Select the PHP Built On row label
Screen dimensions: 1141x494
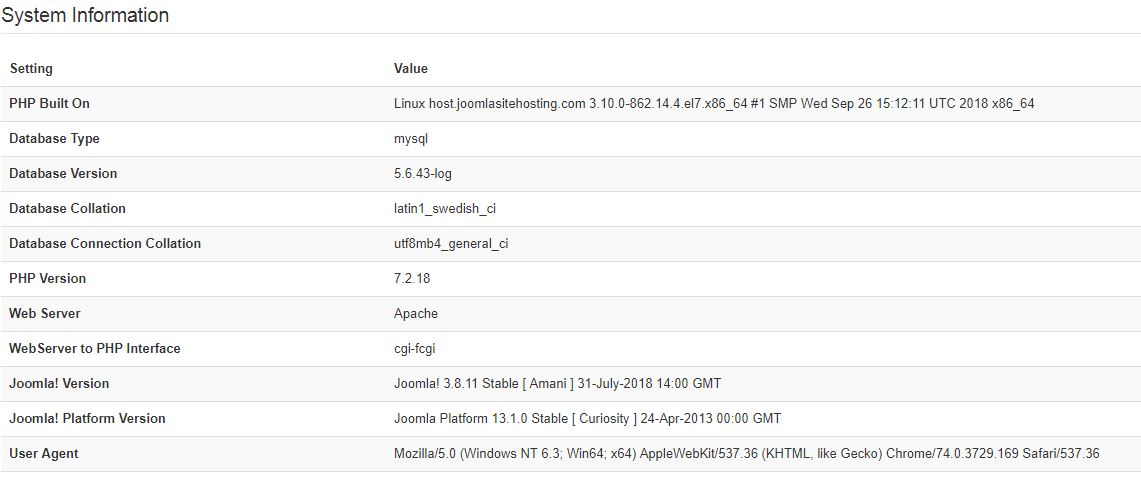[49, 103]
